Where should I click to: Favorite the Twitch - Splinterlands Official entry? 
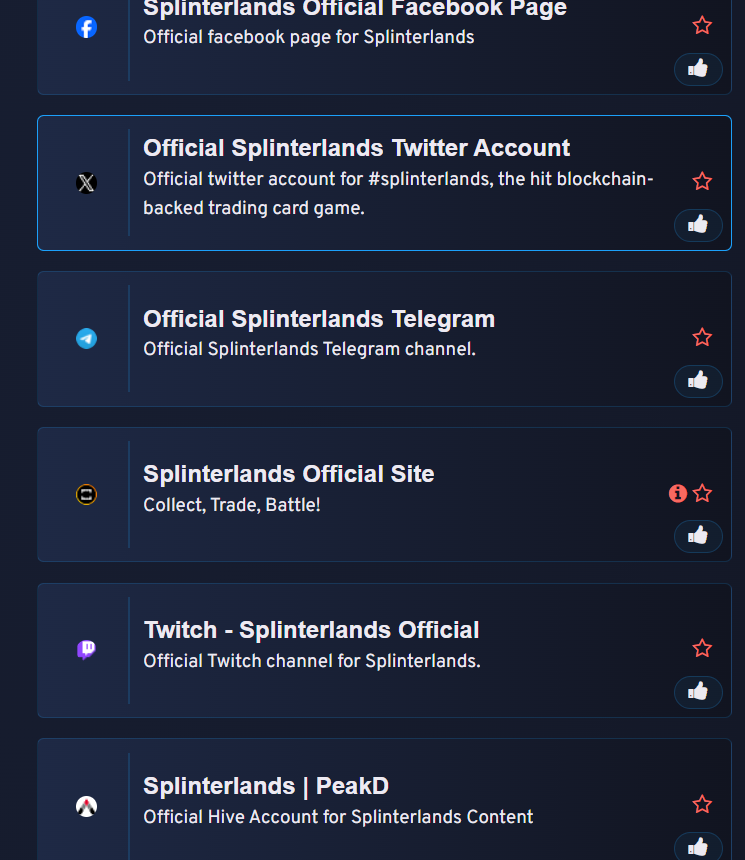point(702,648)
